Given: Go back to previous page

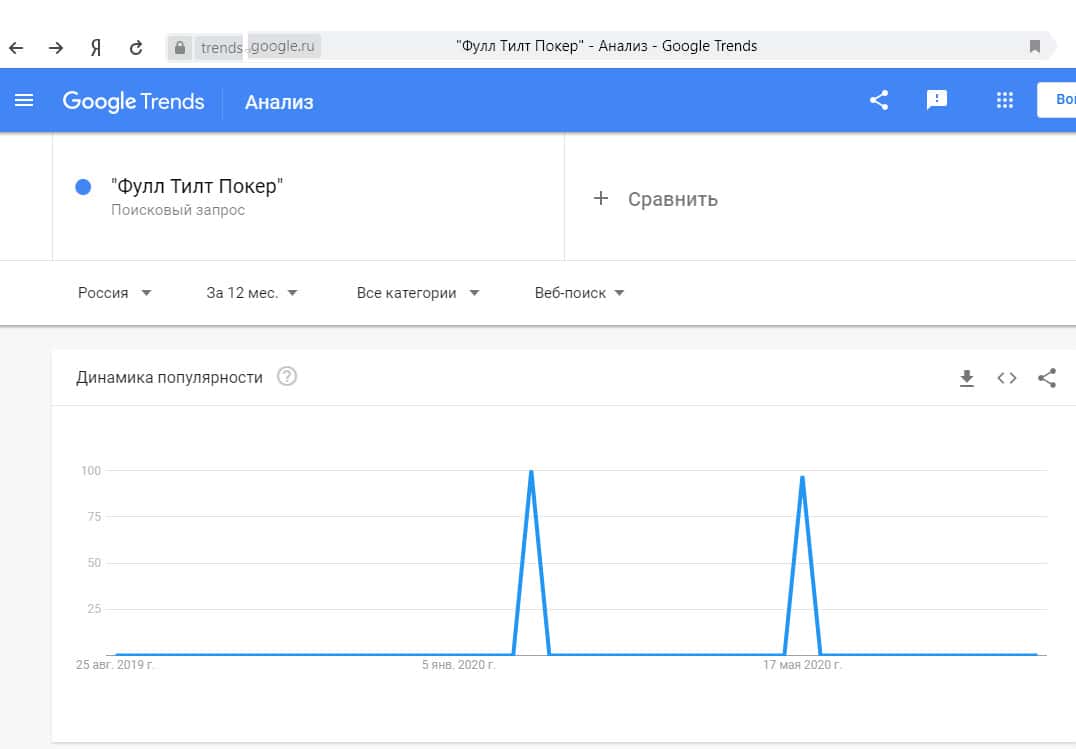Looking at the screenshot, I should [x=17, y=47].
